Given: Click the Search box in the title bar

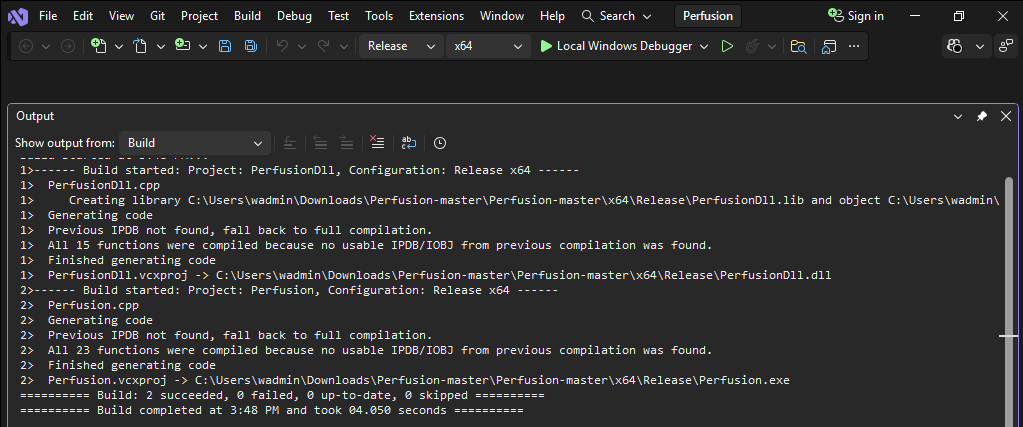Looking at the screenshot, I should (617, 16).
